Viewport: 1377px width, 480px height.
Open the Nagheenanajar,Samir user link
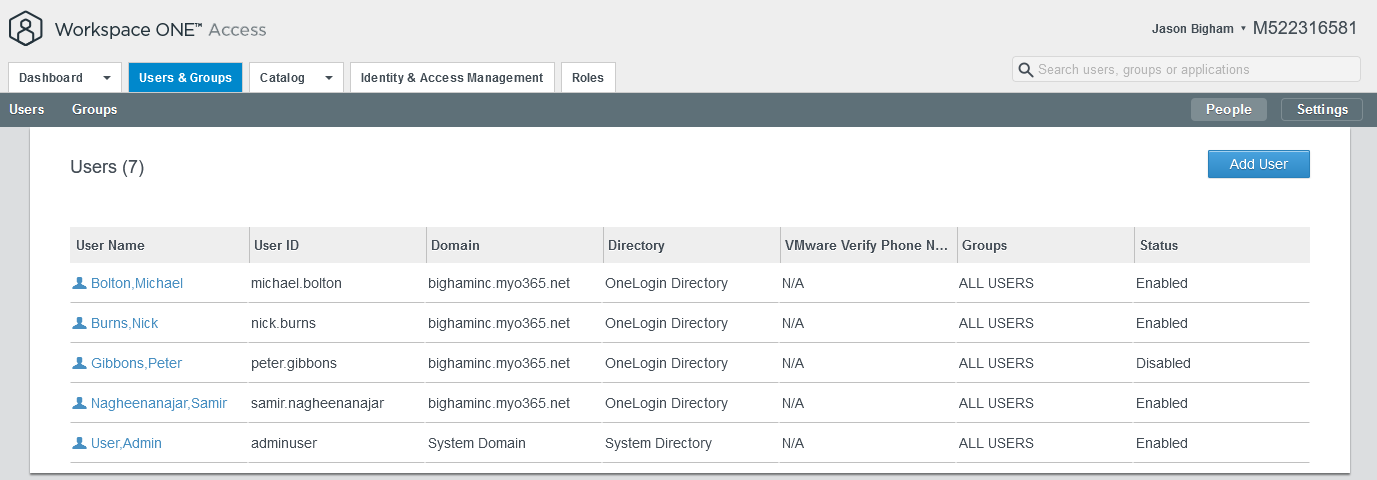coord(158,403)
